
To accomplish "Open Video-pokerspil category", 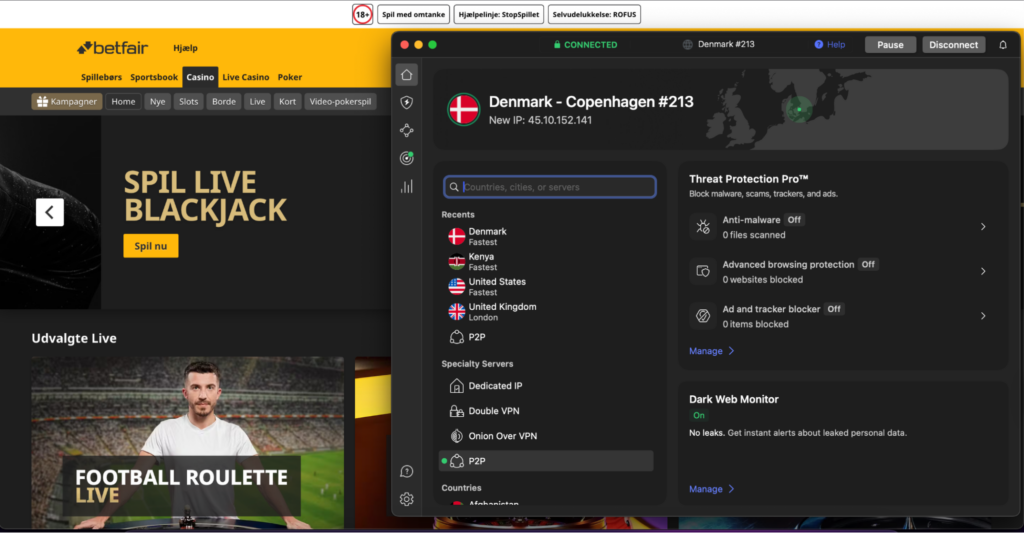I will click(340, 101).
